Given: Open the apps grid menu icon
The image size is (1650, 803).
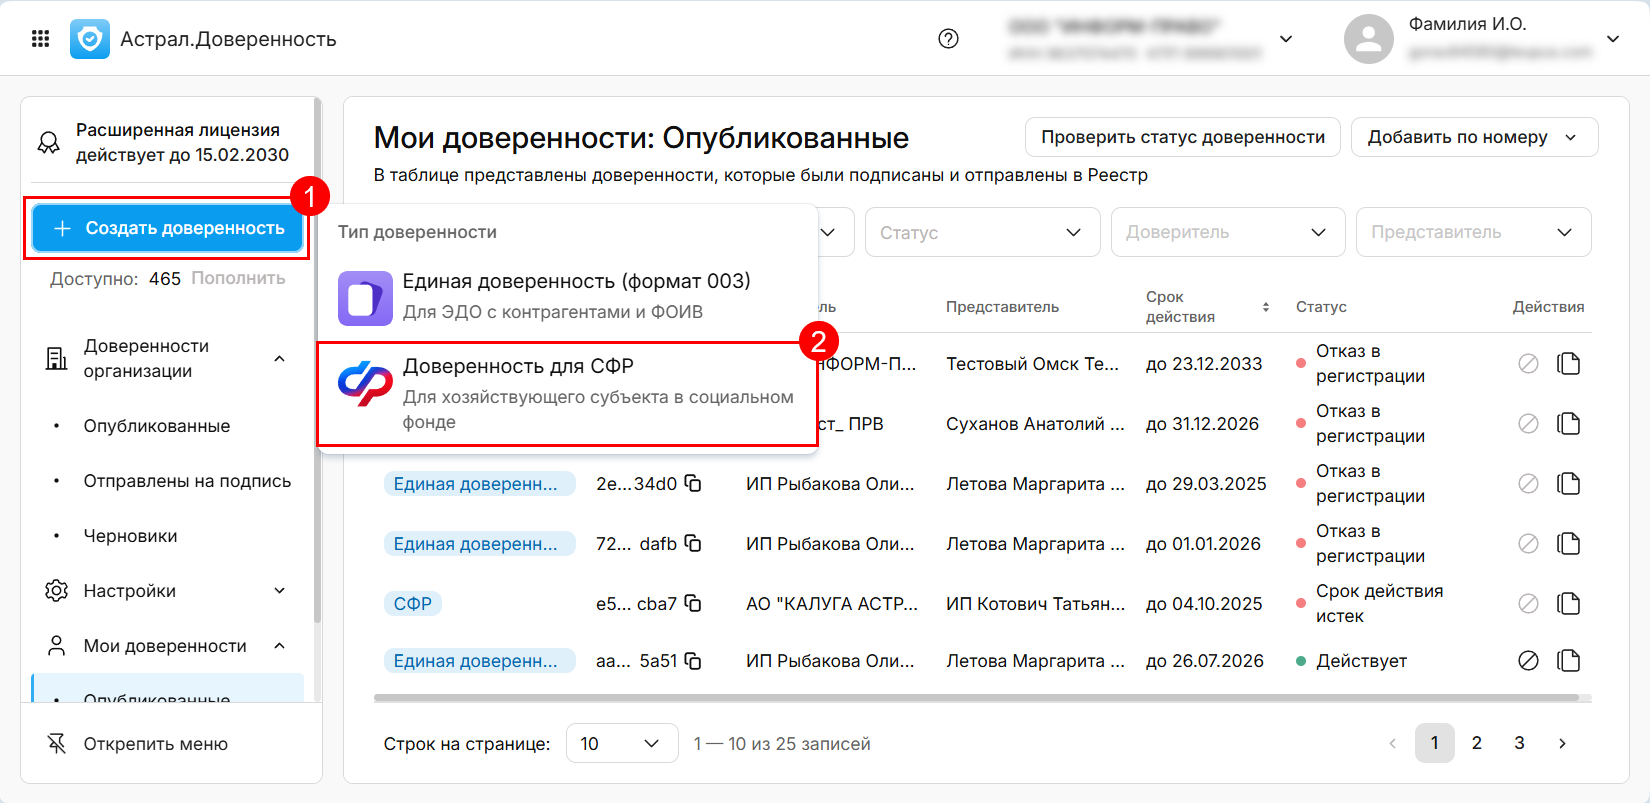Looking at the screenshot, I should pos(40,39).
